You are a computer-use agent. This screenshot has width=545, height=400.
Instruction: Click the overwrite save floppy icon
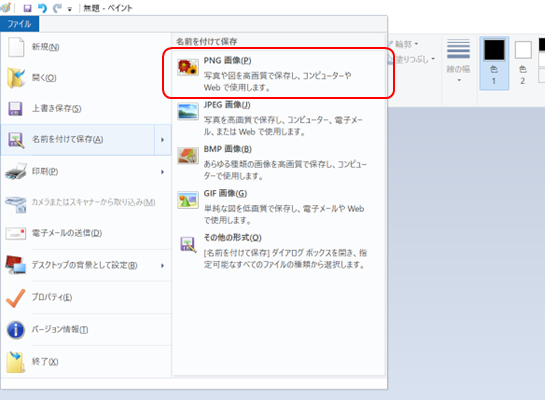[15, 109]
